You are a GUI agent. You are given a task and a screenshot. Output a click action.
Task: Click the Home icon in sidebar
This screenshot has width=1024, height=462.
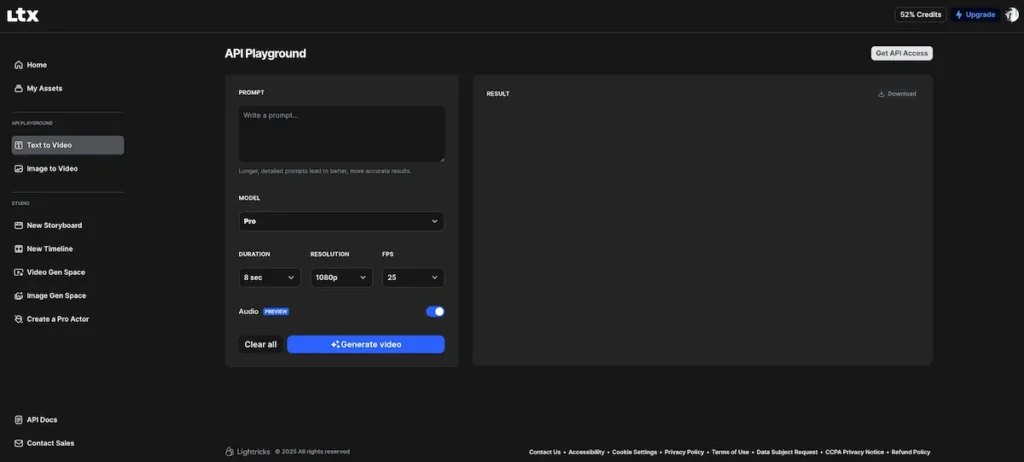[19, 65]
